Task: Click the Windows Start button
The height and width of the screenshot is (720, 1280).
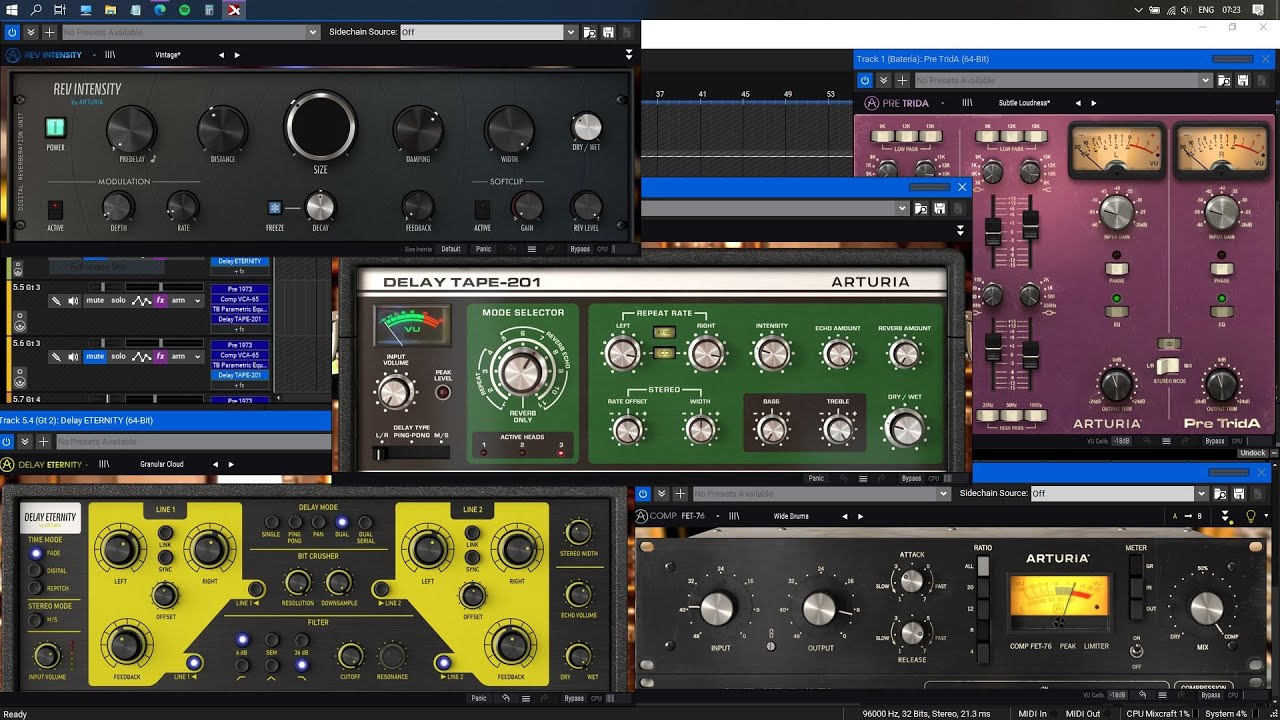Action: coord(11,10)
